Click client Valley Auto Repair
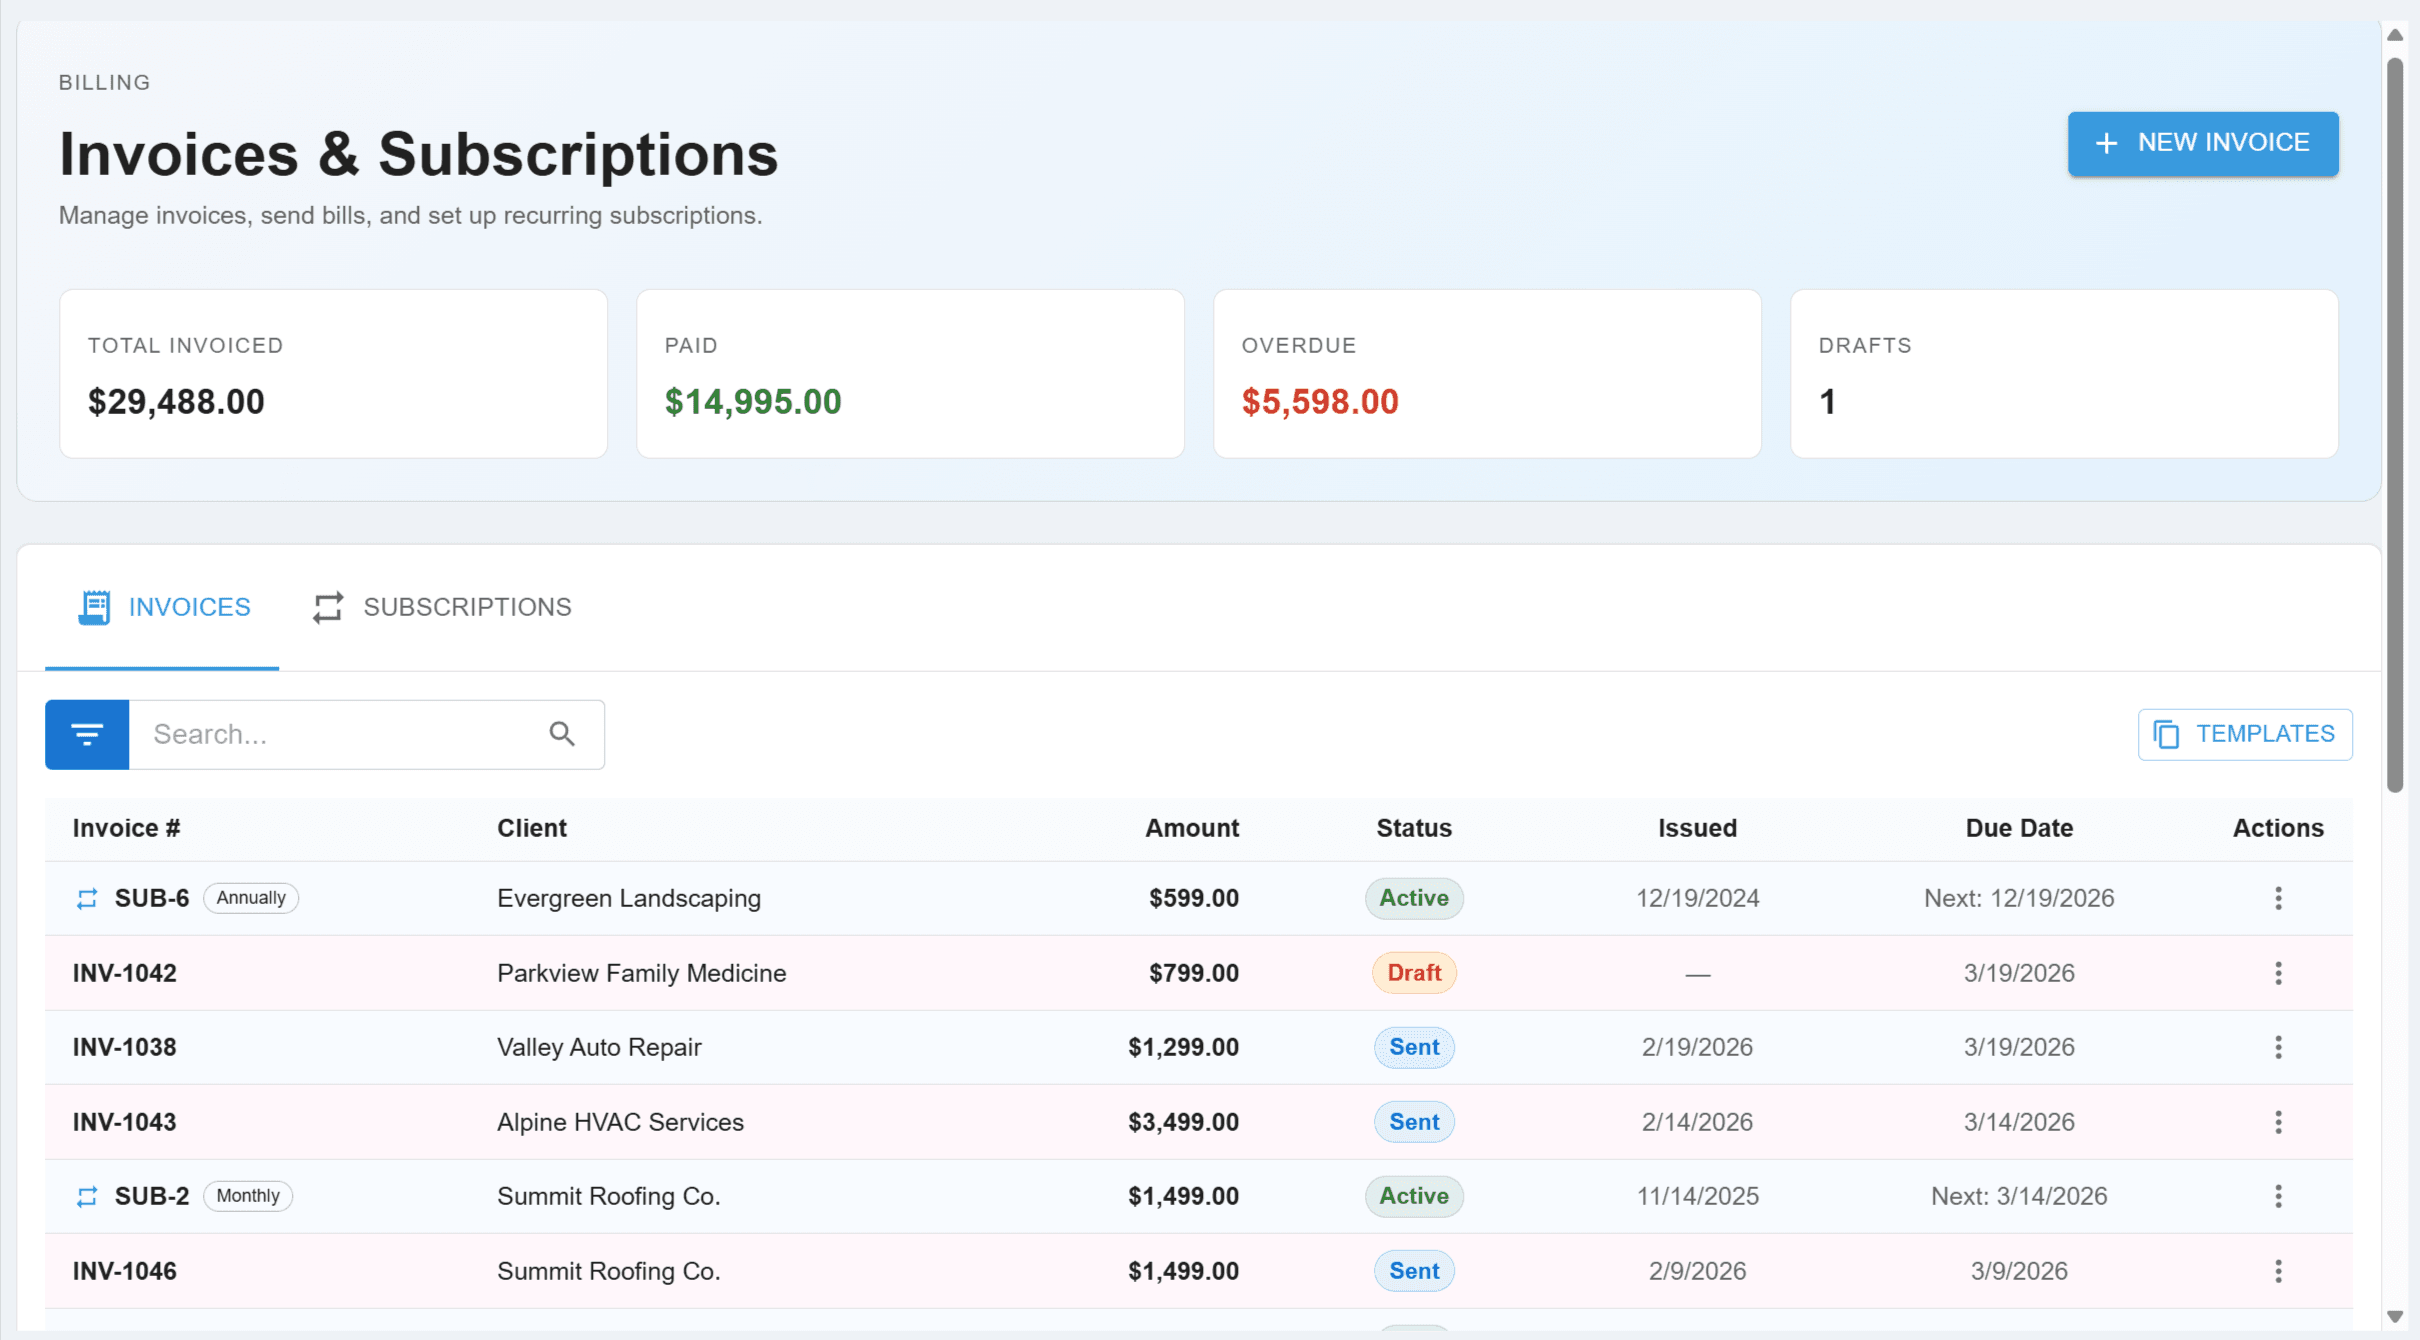The height and width of the screenshot is (1340, 2420). [599, 1047]
